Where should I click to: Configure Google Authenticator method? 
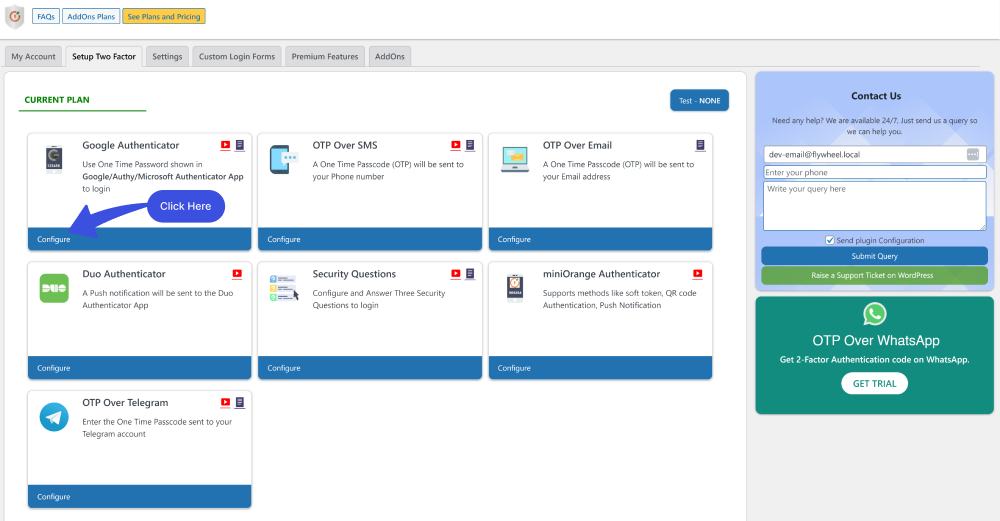139,239
